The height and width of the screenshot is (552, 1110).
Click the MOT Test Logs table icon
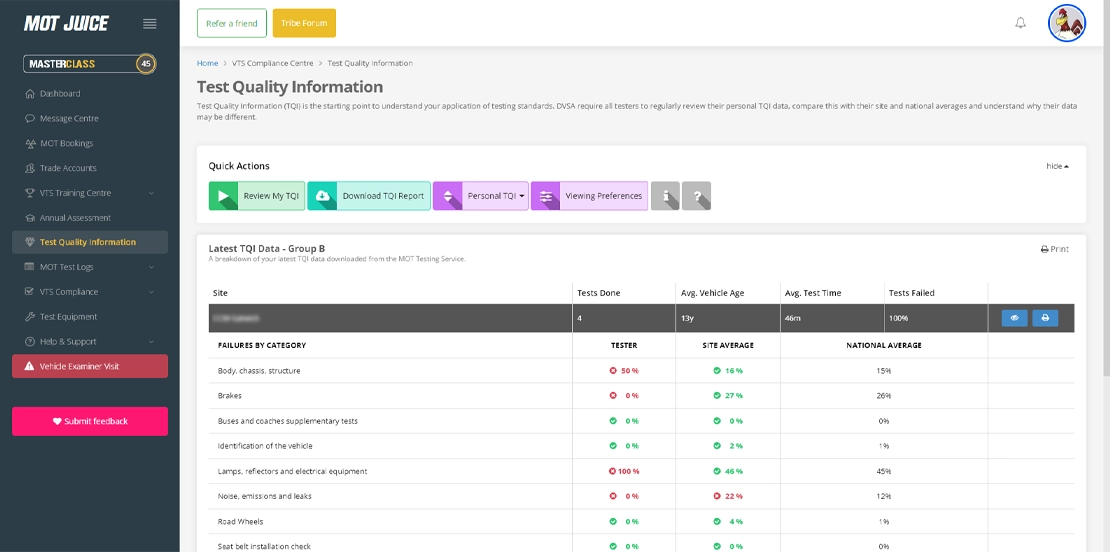tap(30, 267)
